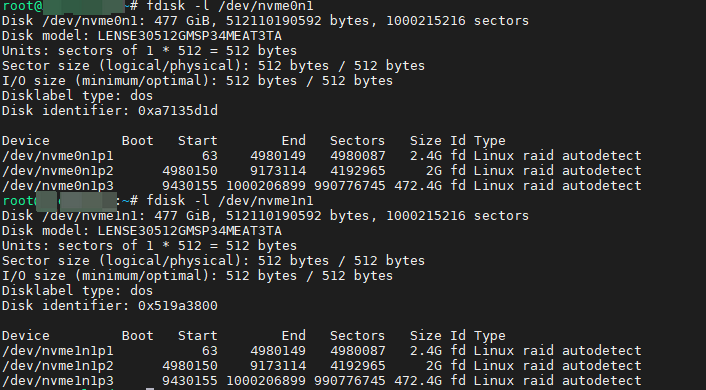Click the second command 'fdisk -l /dev/nvme1n1'

230,200
